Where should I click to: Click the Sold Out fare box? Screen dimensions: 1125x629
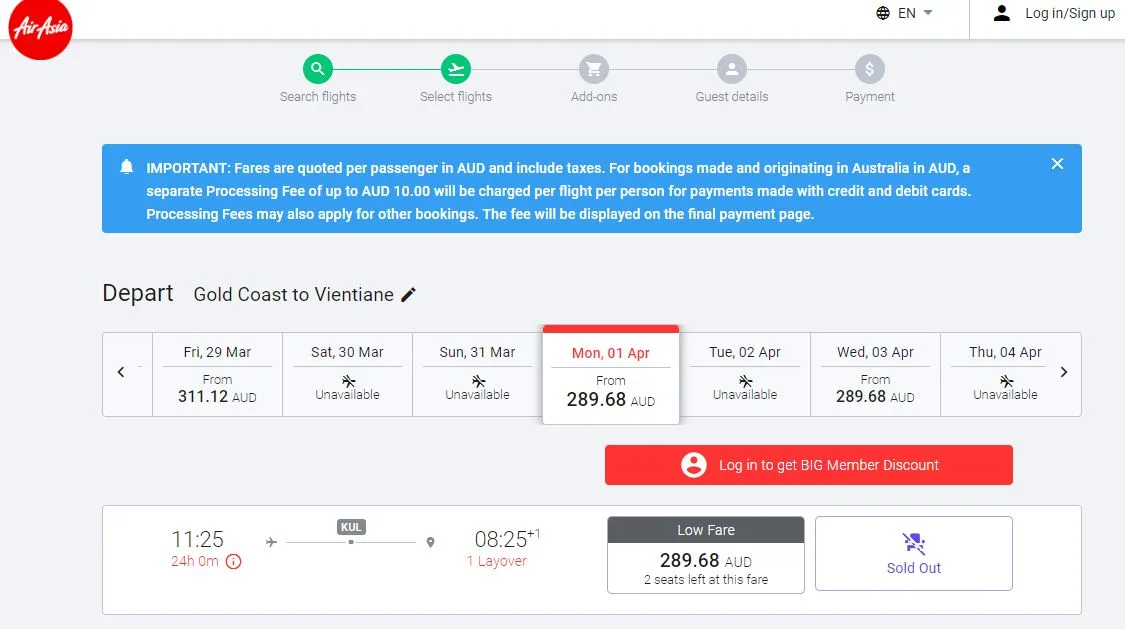point(913,553)
